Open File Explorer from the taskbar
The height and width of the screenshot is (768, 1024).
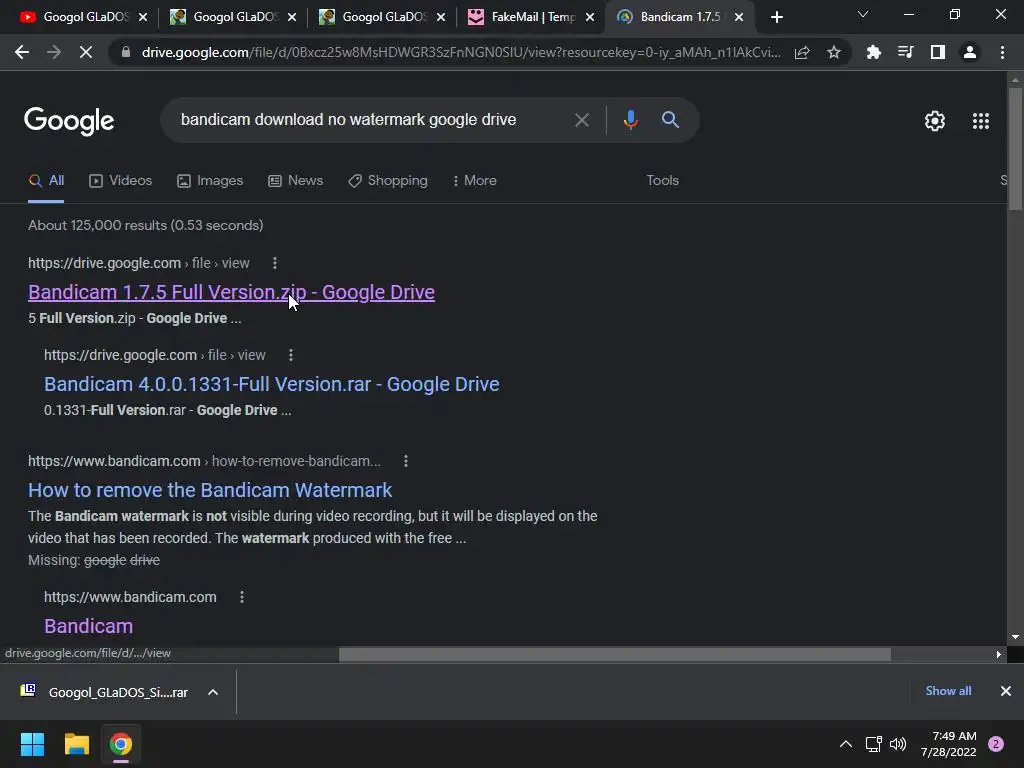76,744
